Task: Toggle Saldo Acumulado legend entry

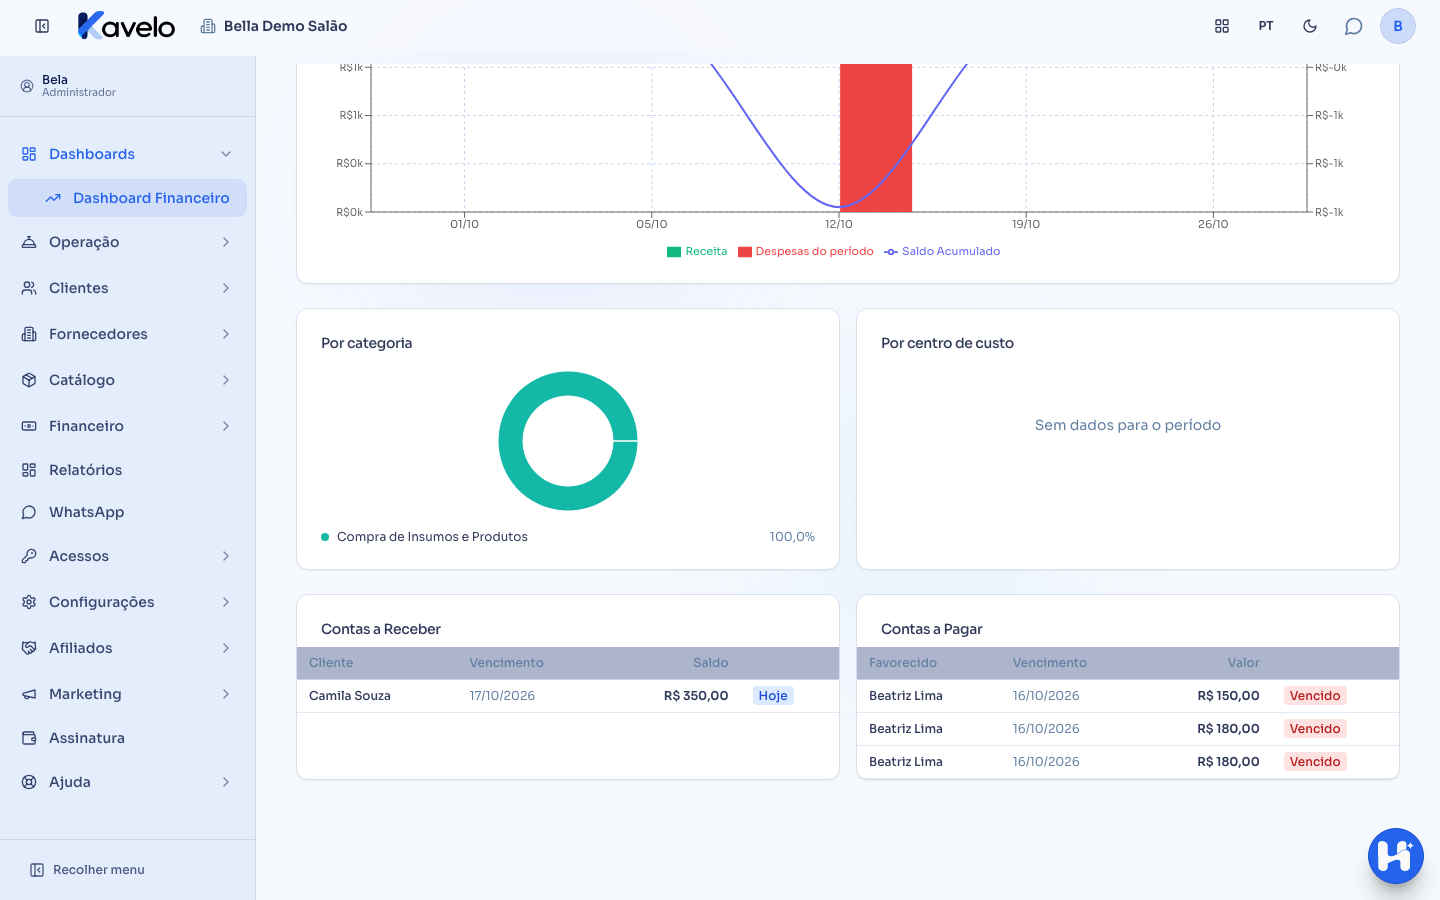Action: (x=942, y=252)
